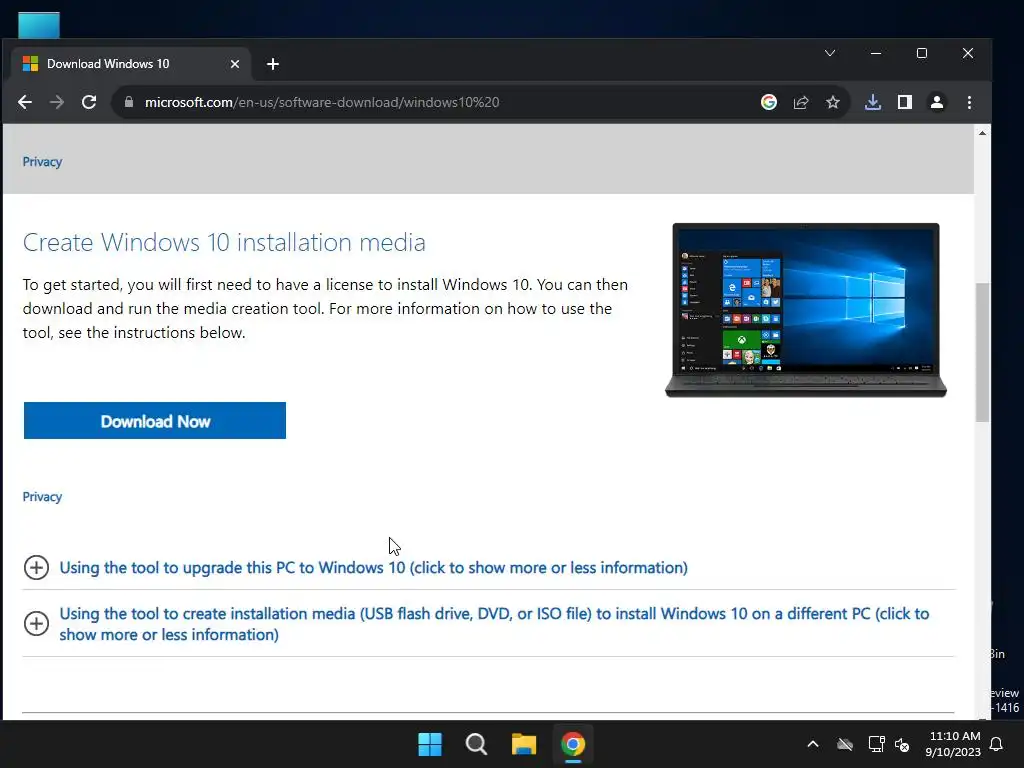Screen dimensions: 1024x768
Task: Open network status tray icon
Action: click(x=876, y=744)
